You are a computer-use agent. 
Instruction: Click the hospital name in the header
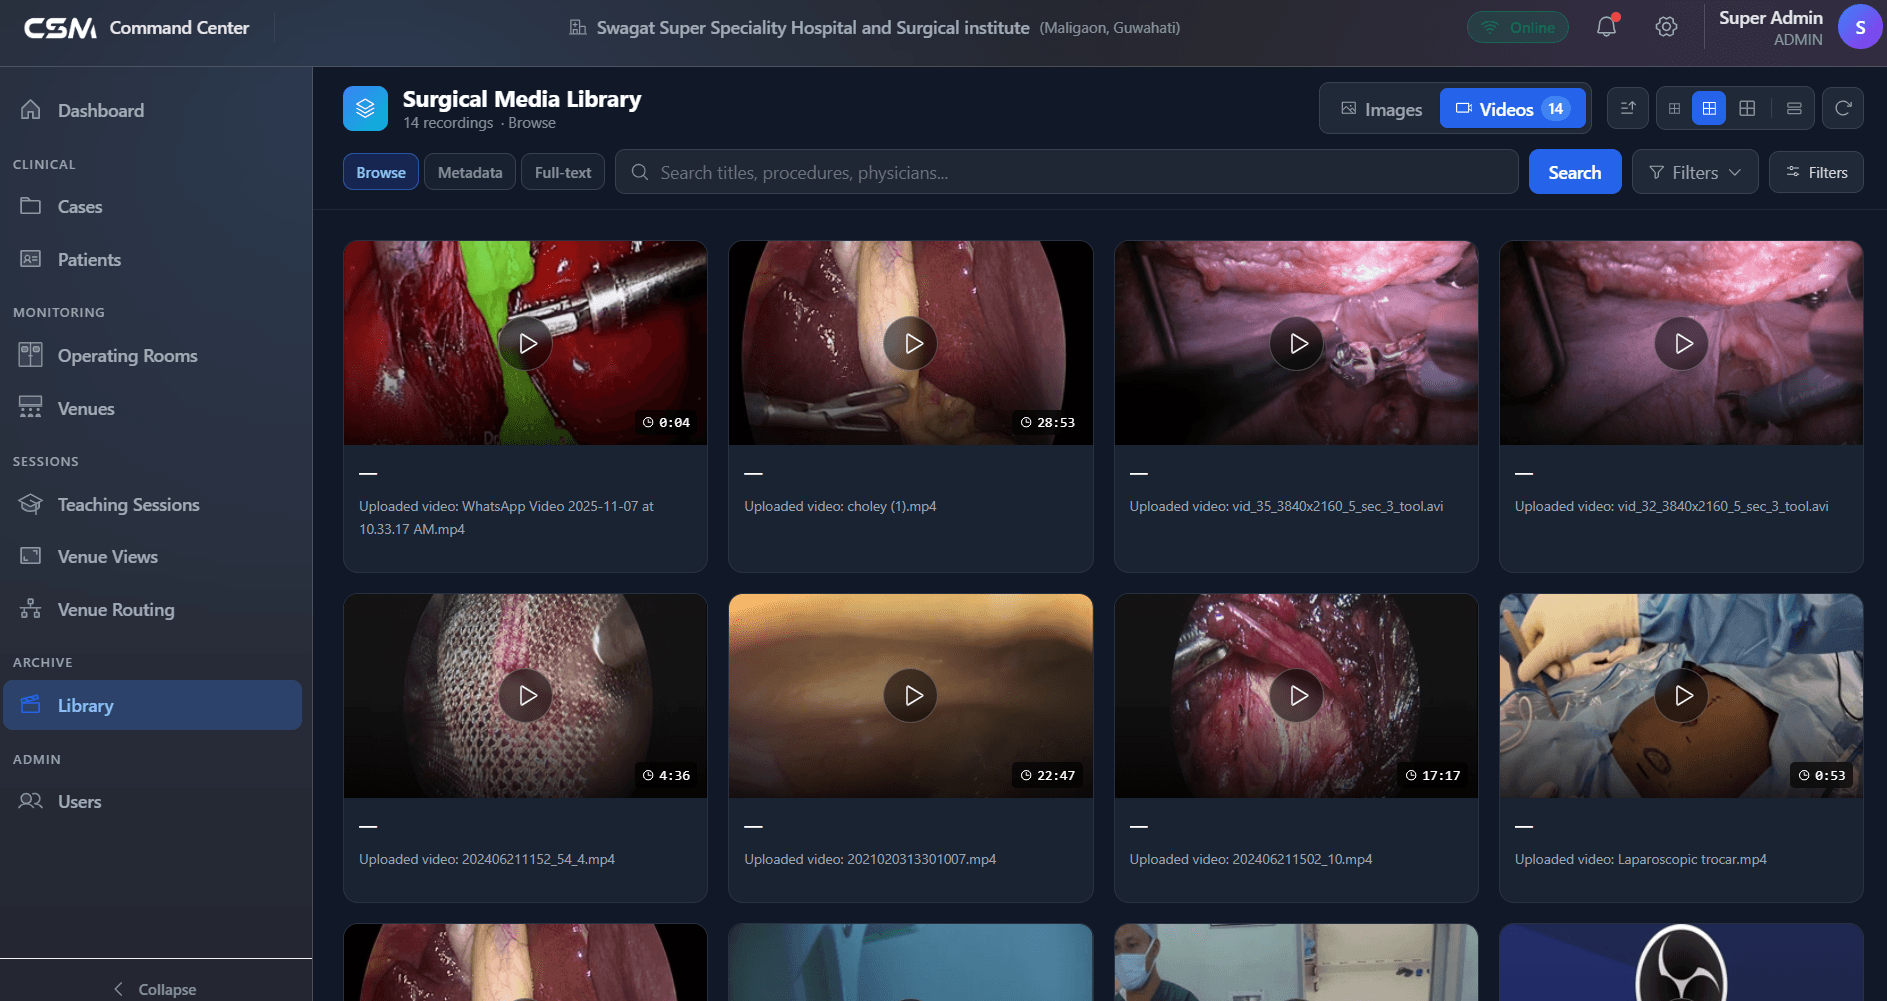813,28
